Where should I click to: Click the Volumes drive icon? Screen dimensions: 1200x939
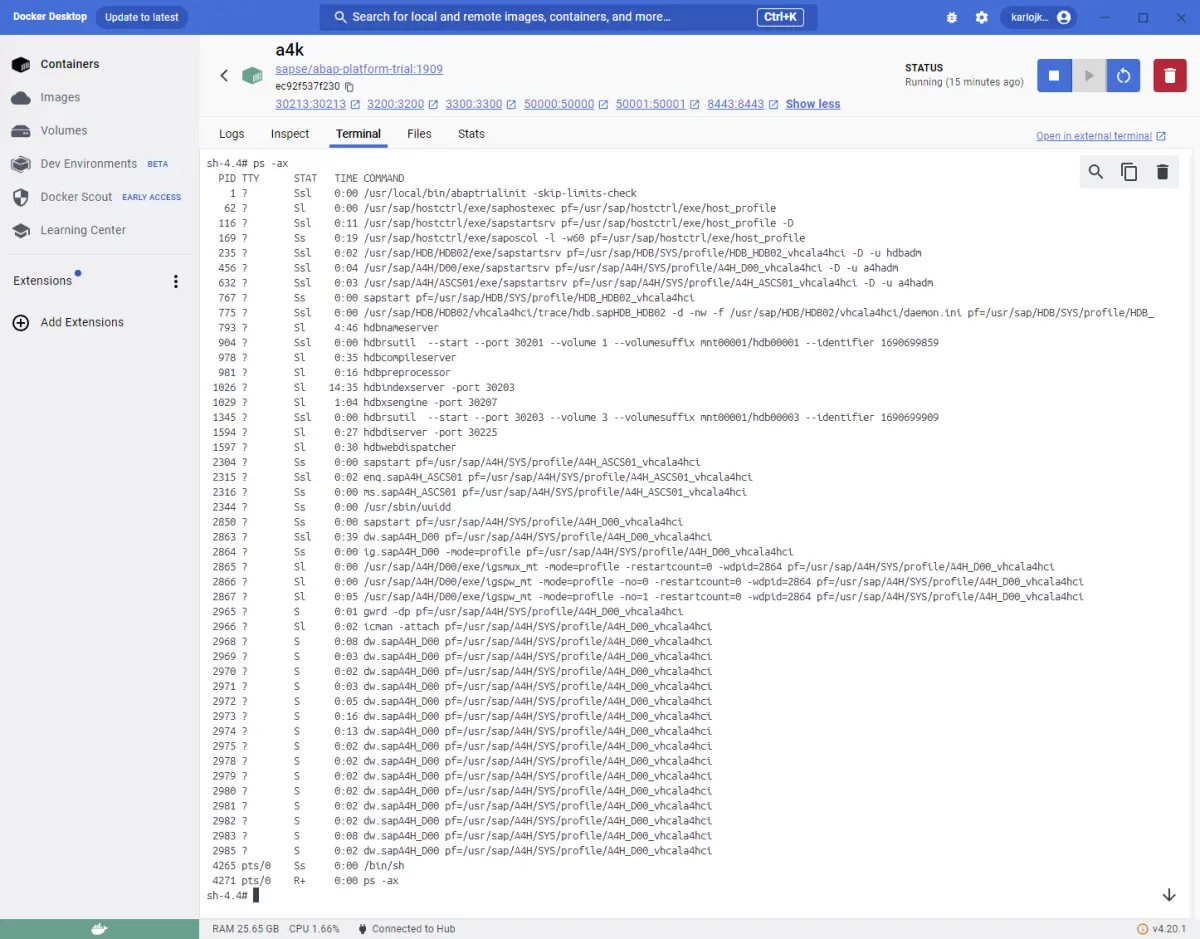coord(20,131)
